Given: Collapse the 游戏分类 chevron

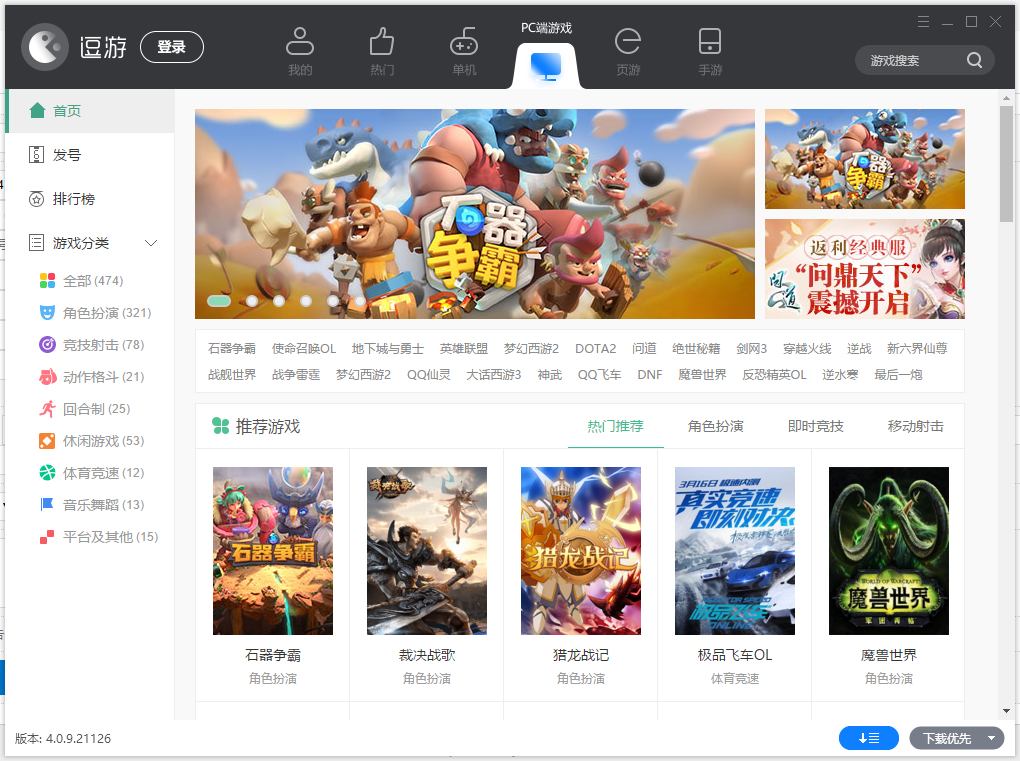Looking at the screenshot, I should click(x=151, y=243).
